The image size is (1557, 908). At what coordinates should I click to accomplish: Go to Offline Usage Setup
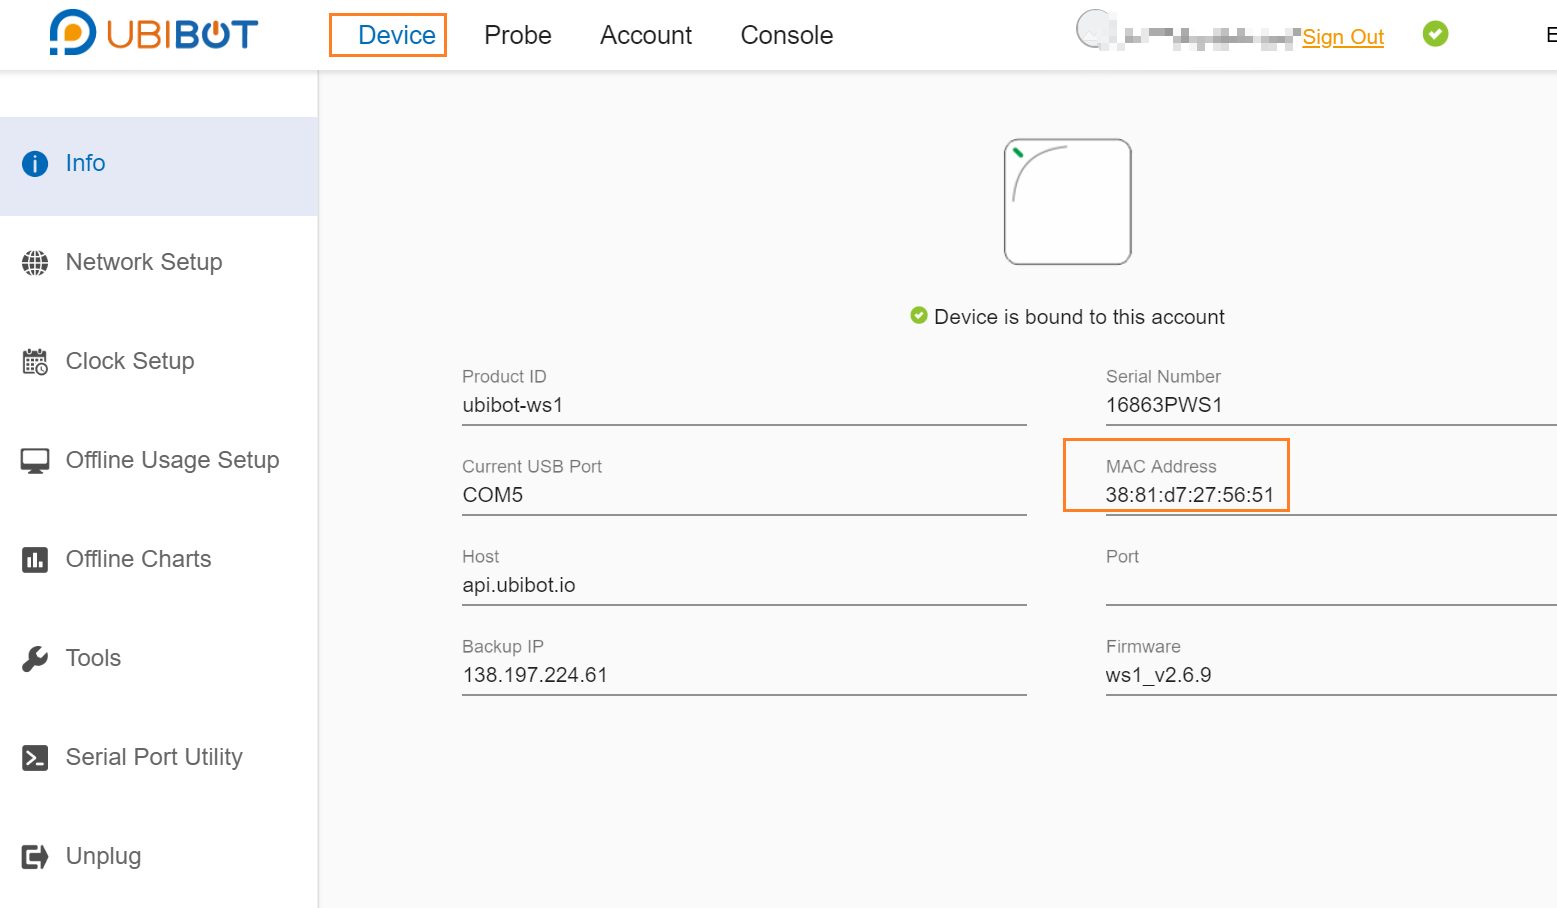coord(159,460)
